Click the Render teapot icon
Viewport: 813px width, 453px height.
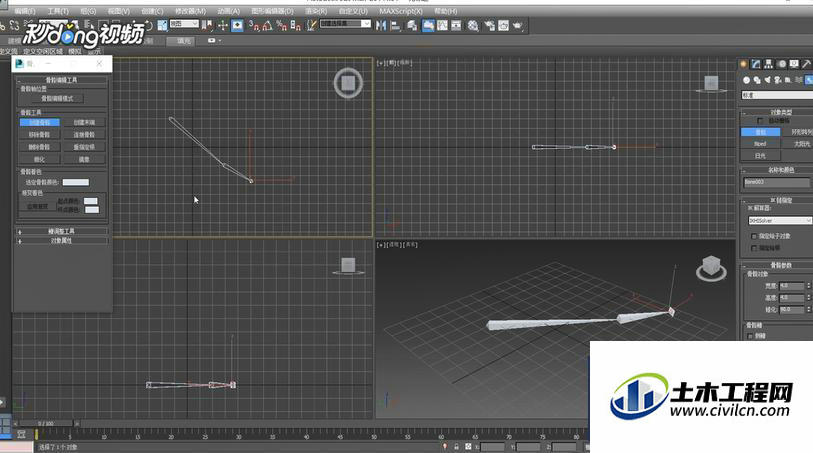(x=517, y=25)
